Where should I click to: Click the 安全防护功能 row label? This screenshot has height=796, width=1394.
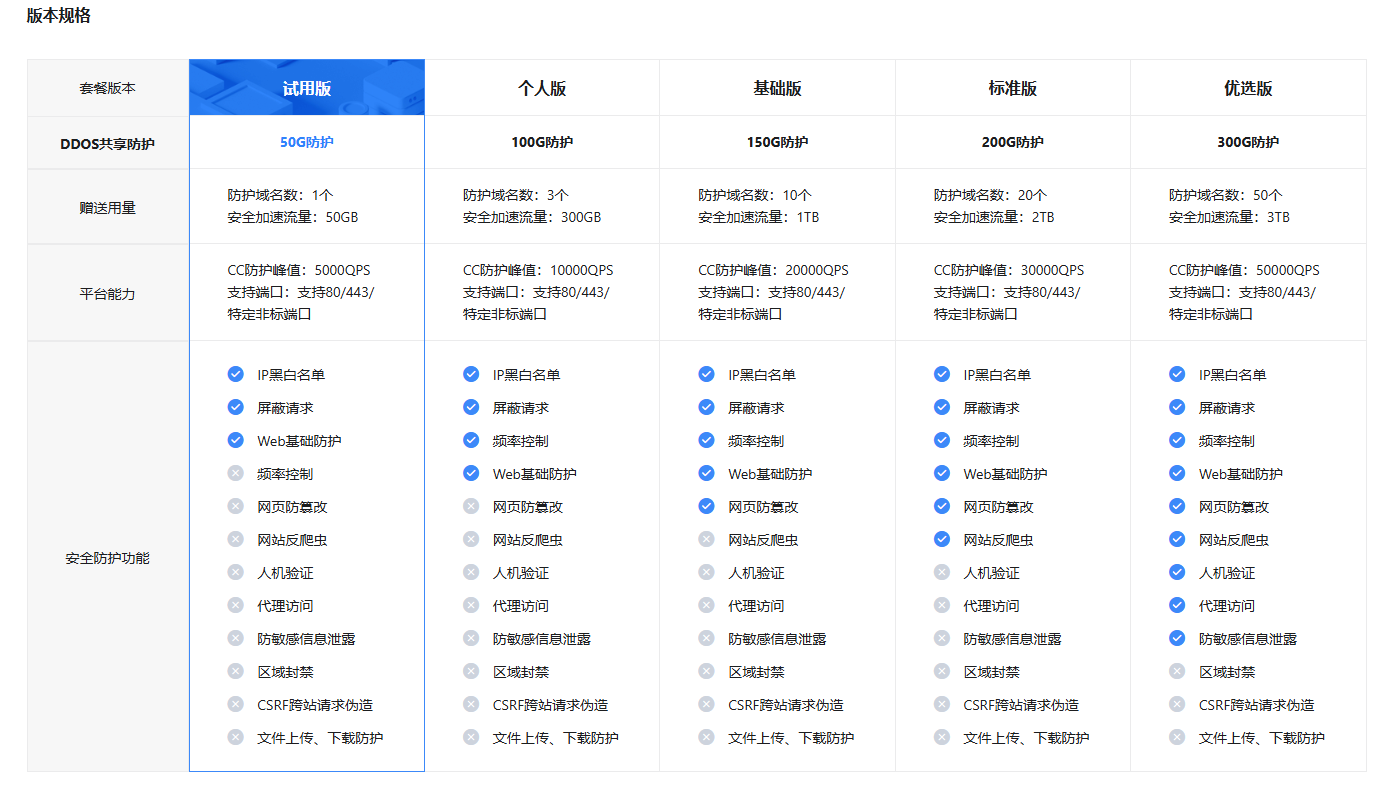[x=108, y=558]
